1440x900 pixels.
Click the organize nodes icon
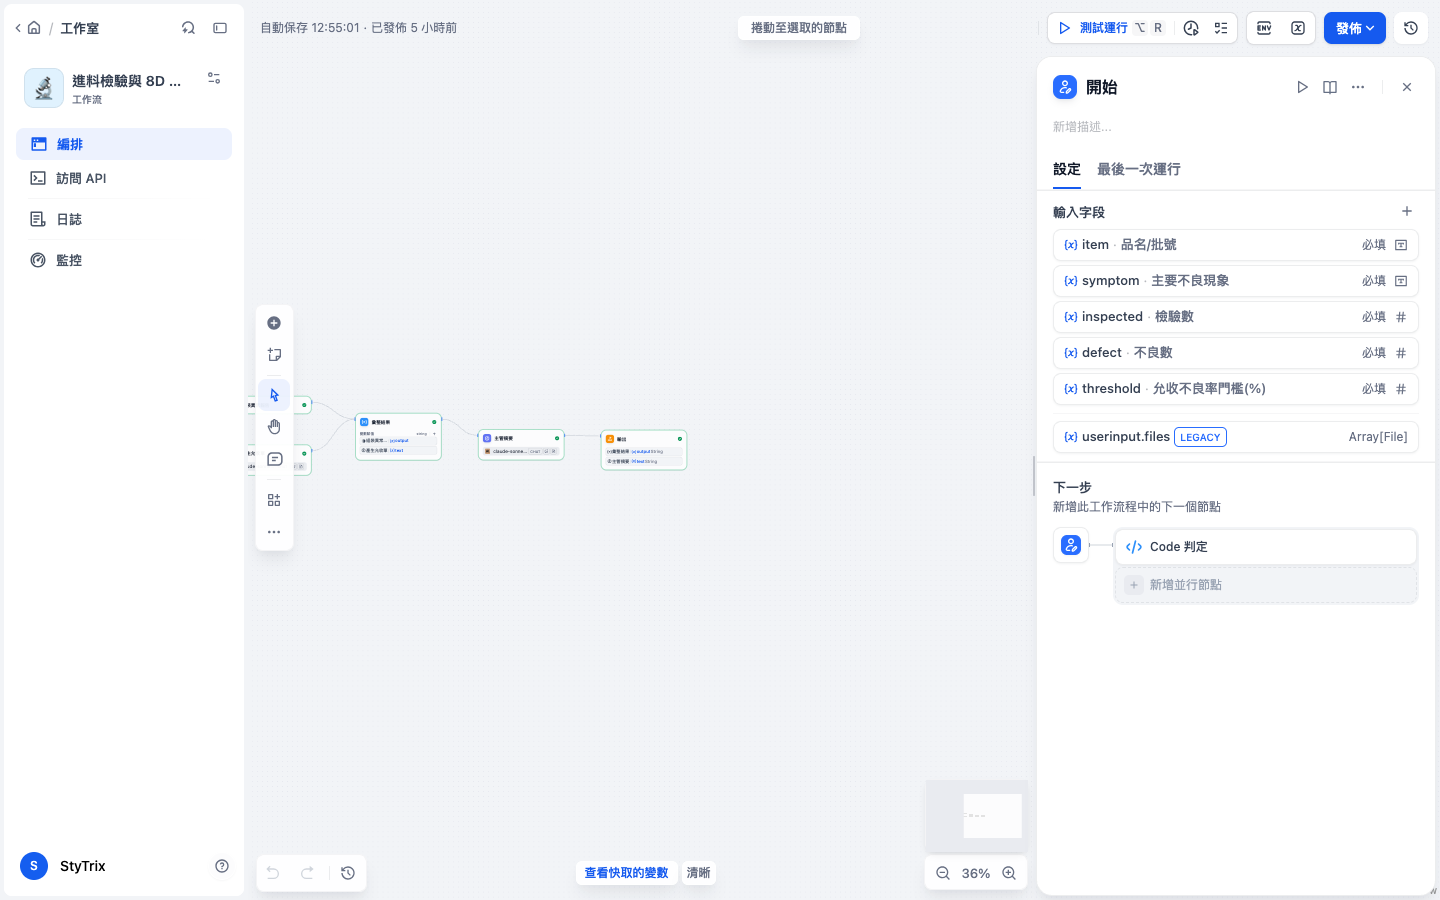[274, 500]
